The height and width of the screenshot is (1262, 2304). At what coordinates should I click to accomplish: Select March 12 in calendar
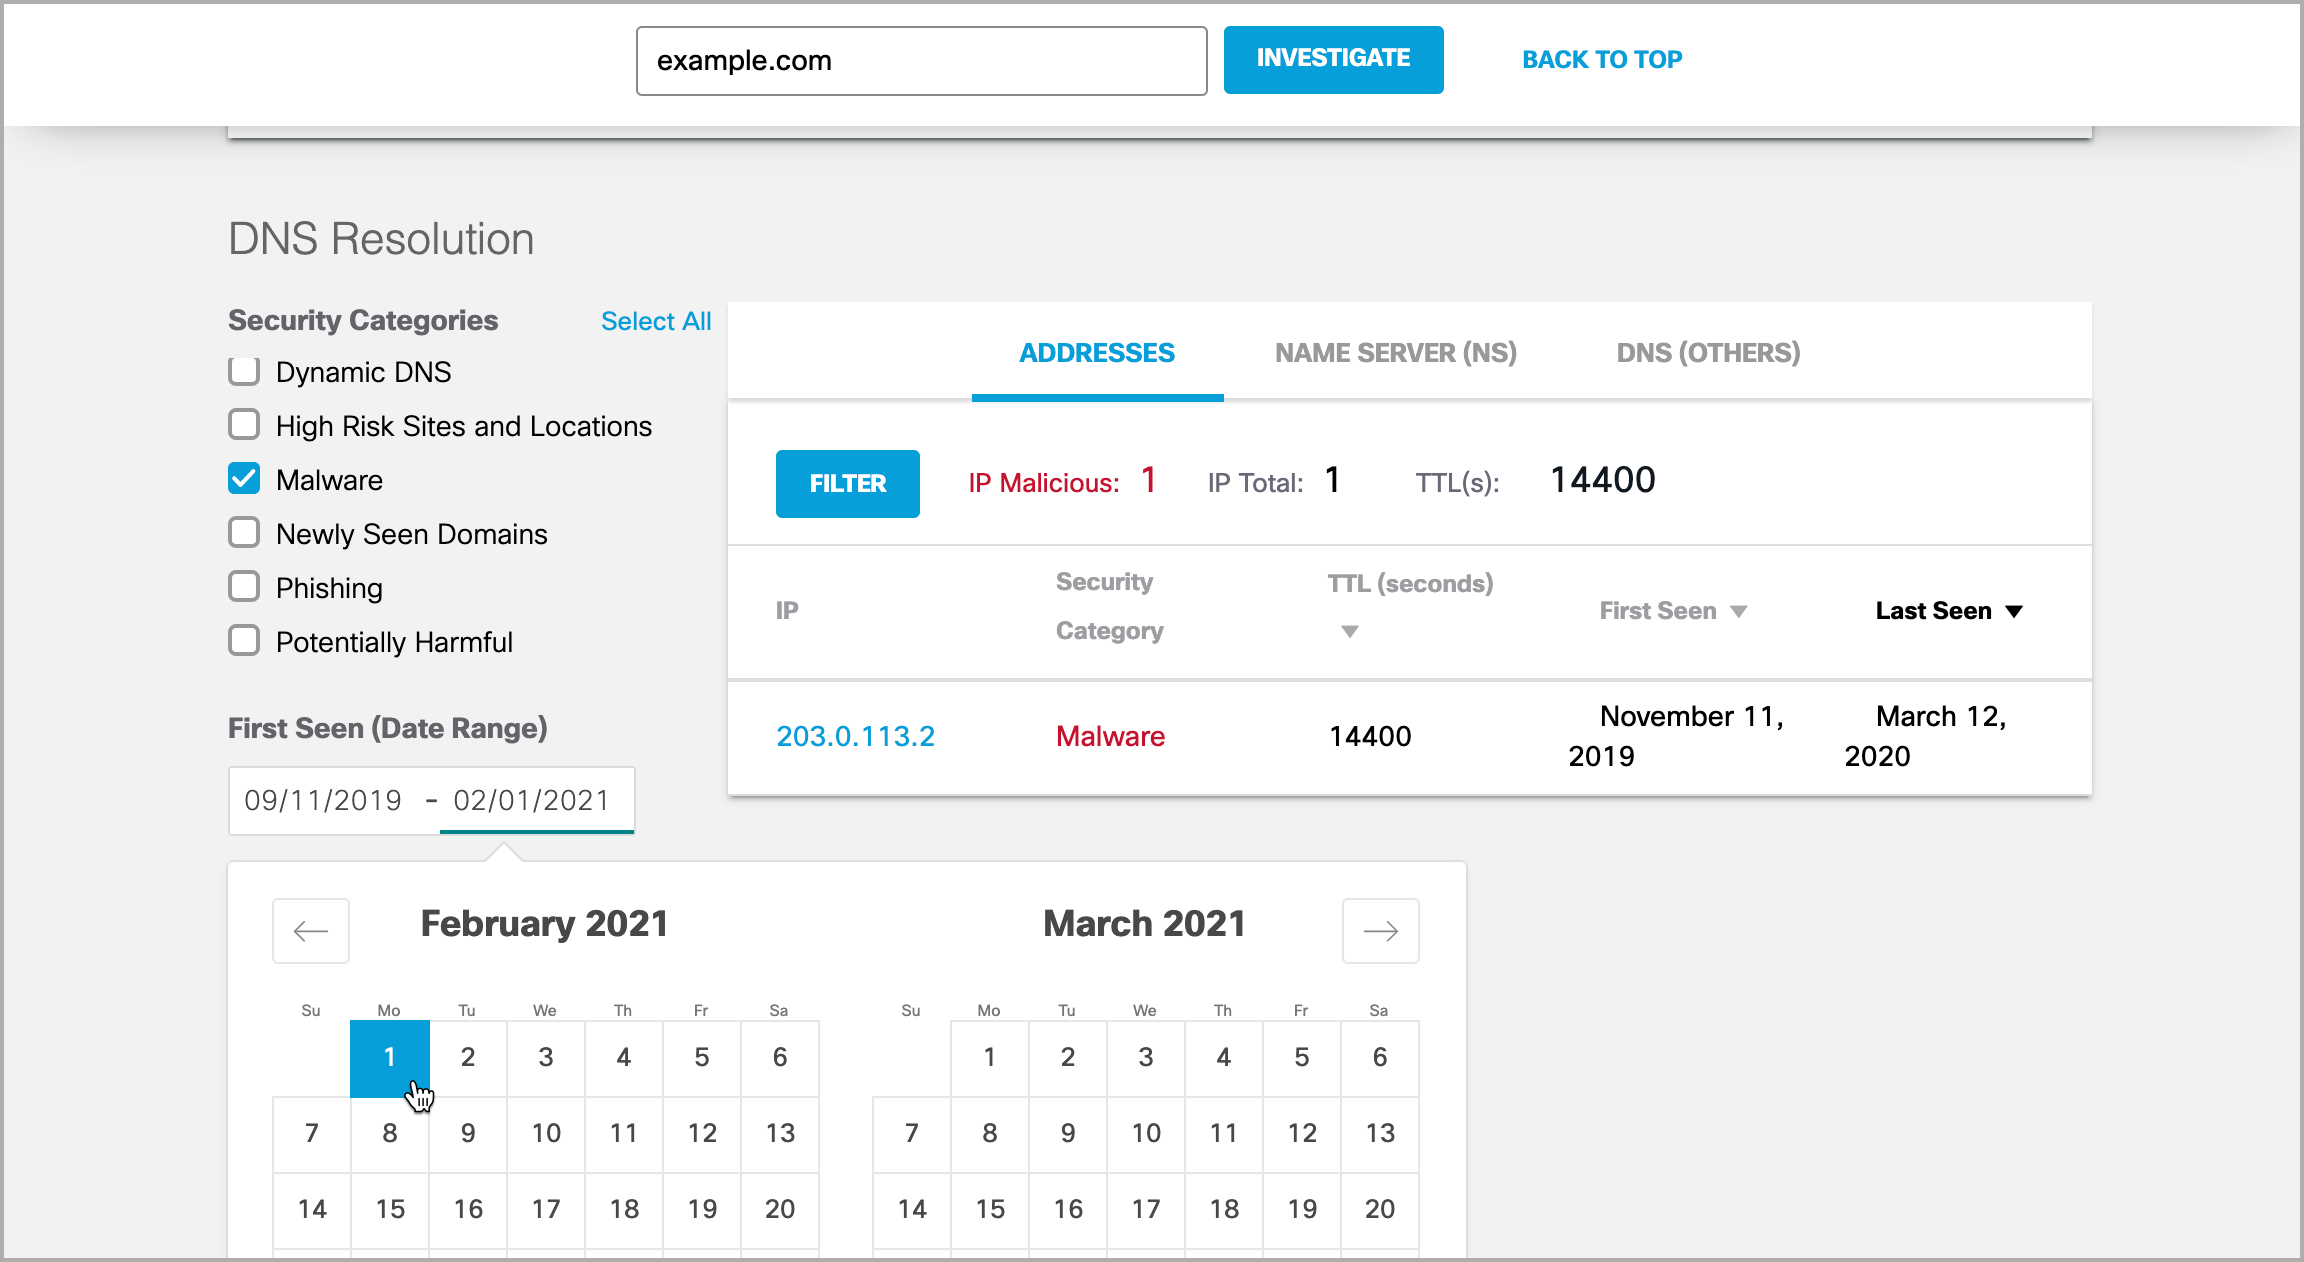(x=1301, y=1134)
